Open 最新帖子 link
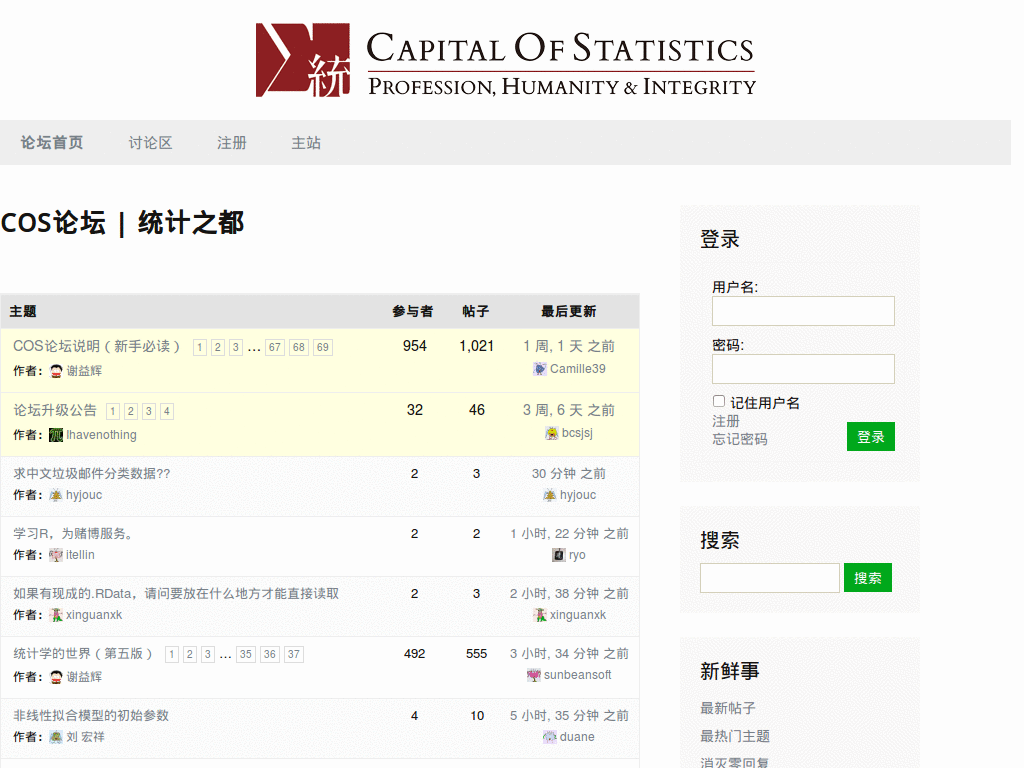1024x768 pixels. 728,708
